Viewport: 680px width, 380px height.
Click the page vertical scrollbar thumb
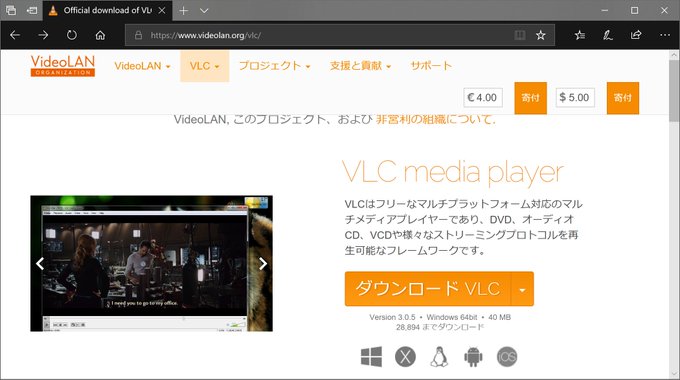674,91
